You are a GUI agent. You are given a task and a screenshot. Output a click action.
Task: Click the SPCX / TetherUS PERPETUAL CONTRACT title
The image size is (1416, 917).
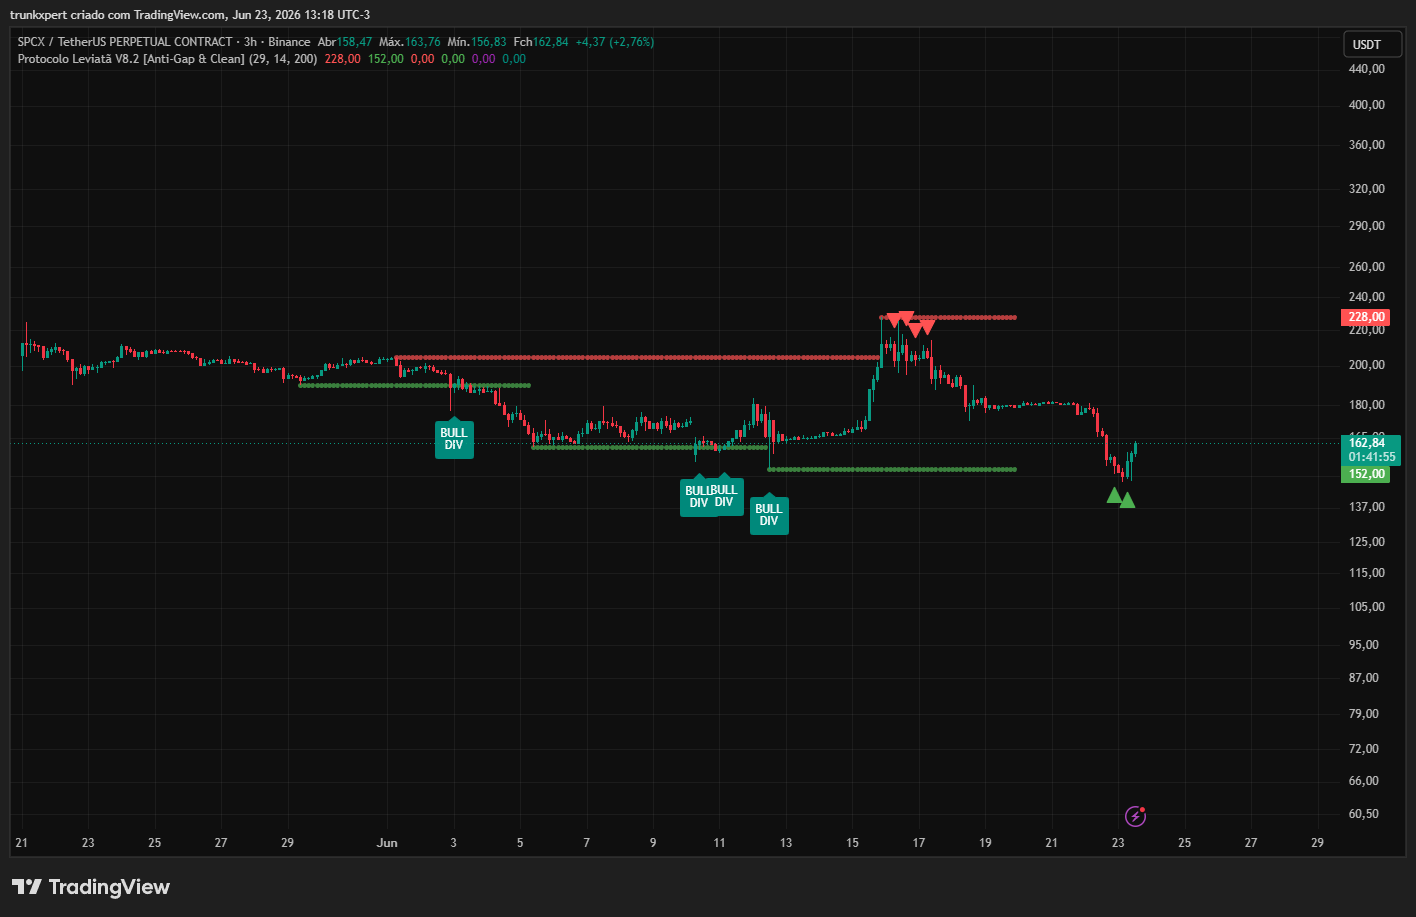125,42
